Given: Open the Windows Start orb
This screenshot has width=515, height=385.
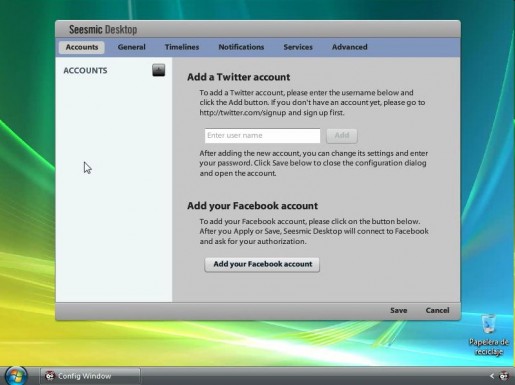Looking at the screenshot, I should (16, 376).
